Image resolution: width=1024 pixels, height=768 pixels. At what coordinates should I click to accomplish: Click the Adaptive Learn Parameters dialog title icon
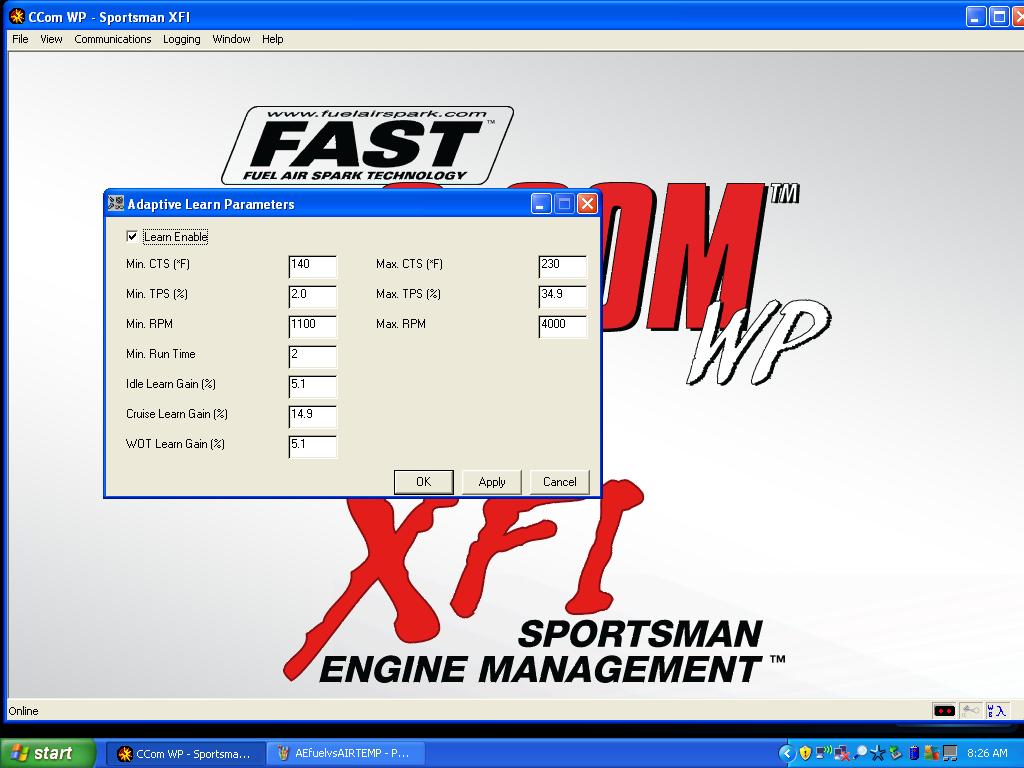[x=116, y=204]
